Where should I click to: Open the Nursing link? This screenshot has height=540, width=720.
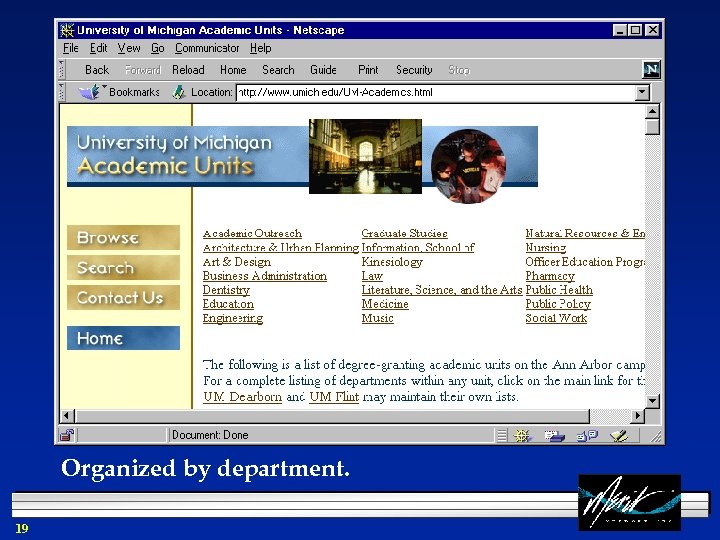pos(546,248)
